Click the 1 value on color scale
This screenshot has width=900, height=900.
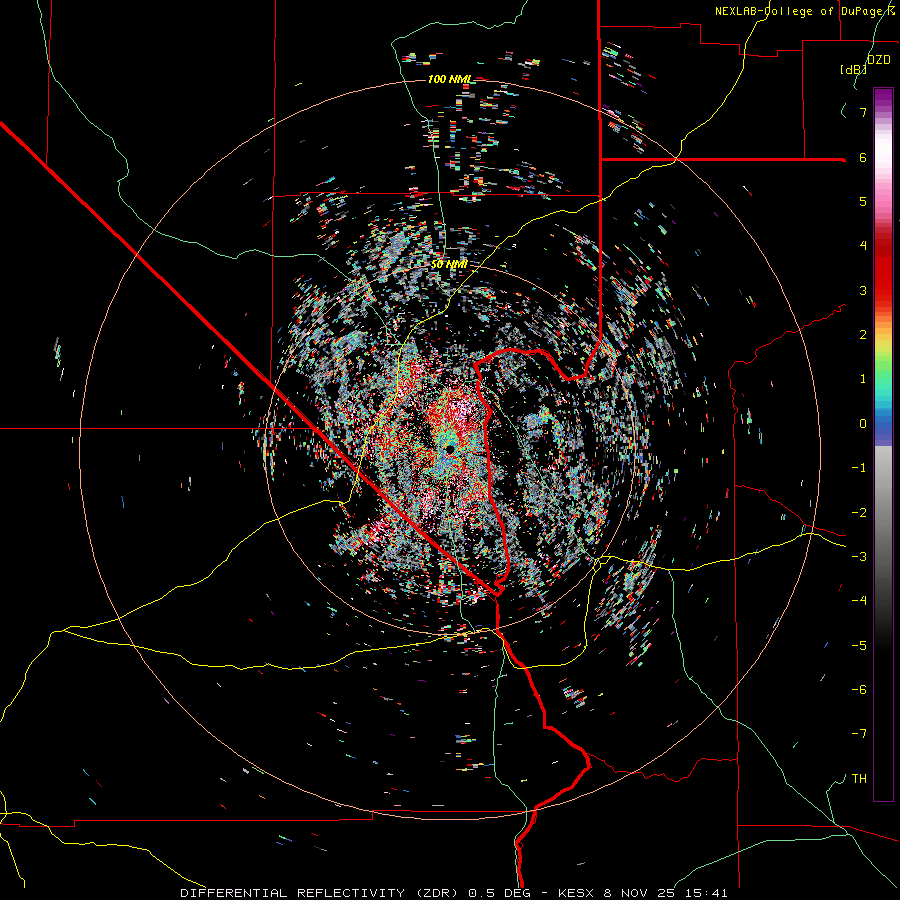(x=863, y=379)
